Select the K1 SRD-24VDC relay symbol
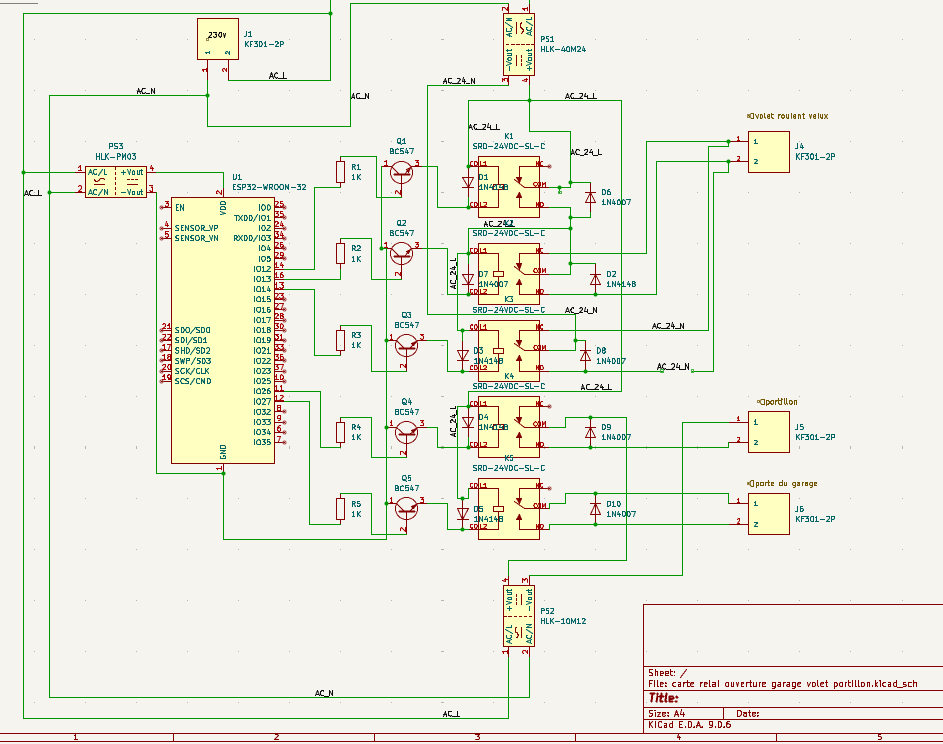 pos(509,187)
